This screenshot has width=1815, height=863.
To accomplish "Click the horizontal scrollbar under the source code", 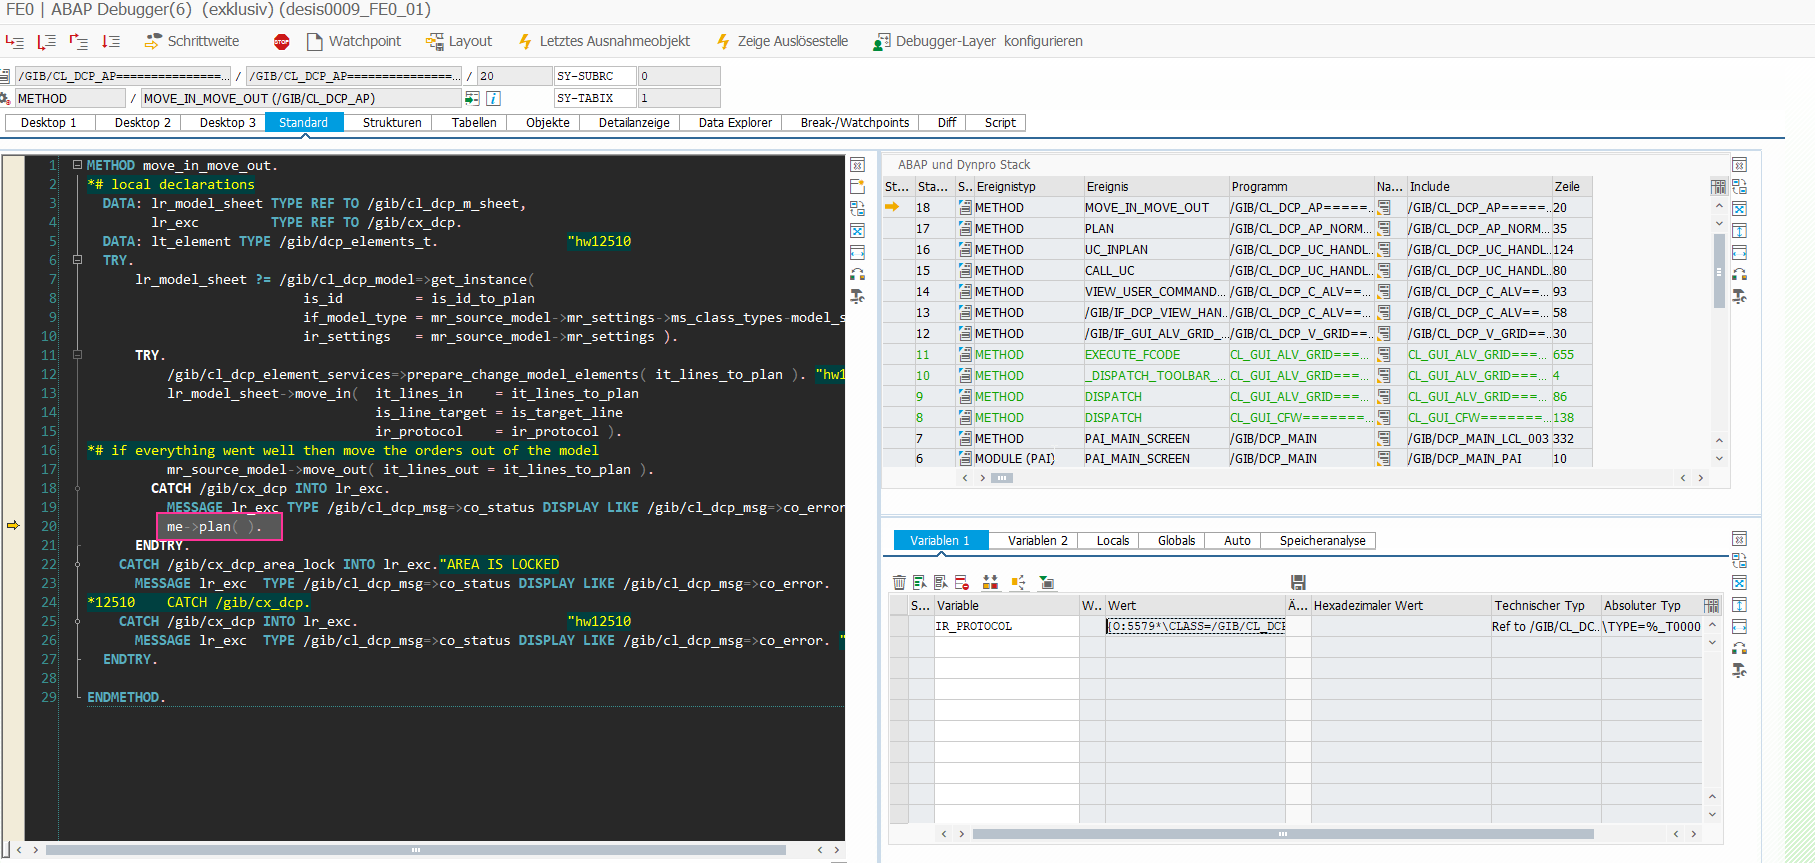I will coord(415,850).
